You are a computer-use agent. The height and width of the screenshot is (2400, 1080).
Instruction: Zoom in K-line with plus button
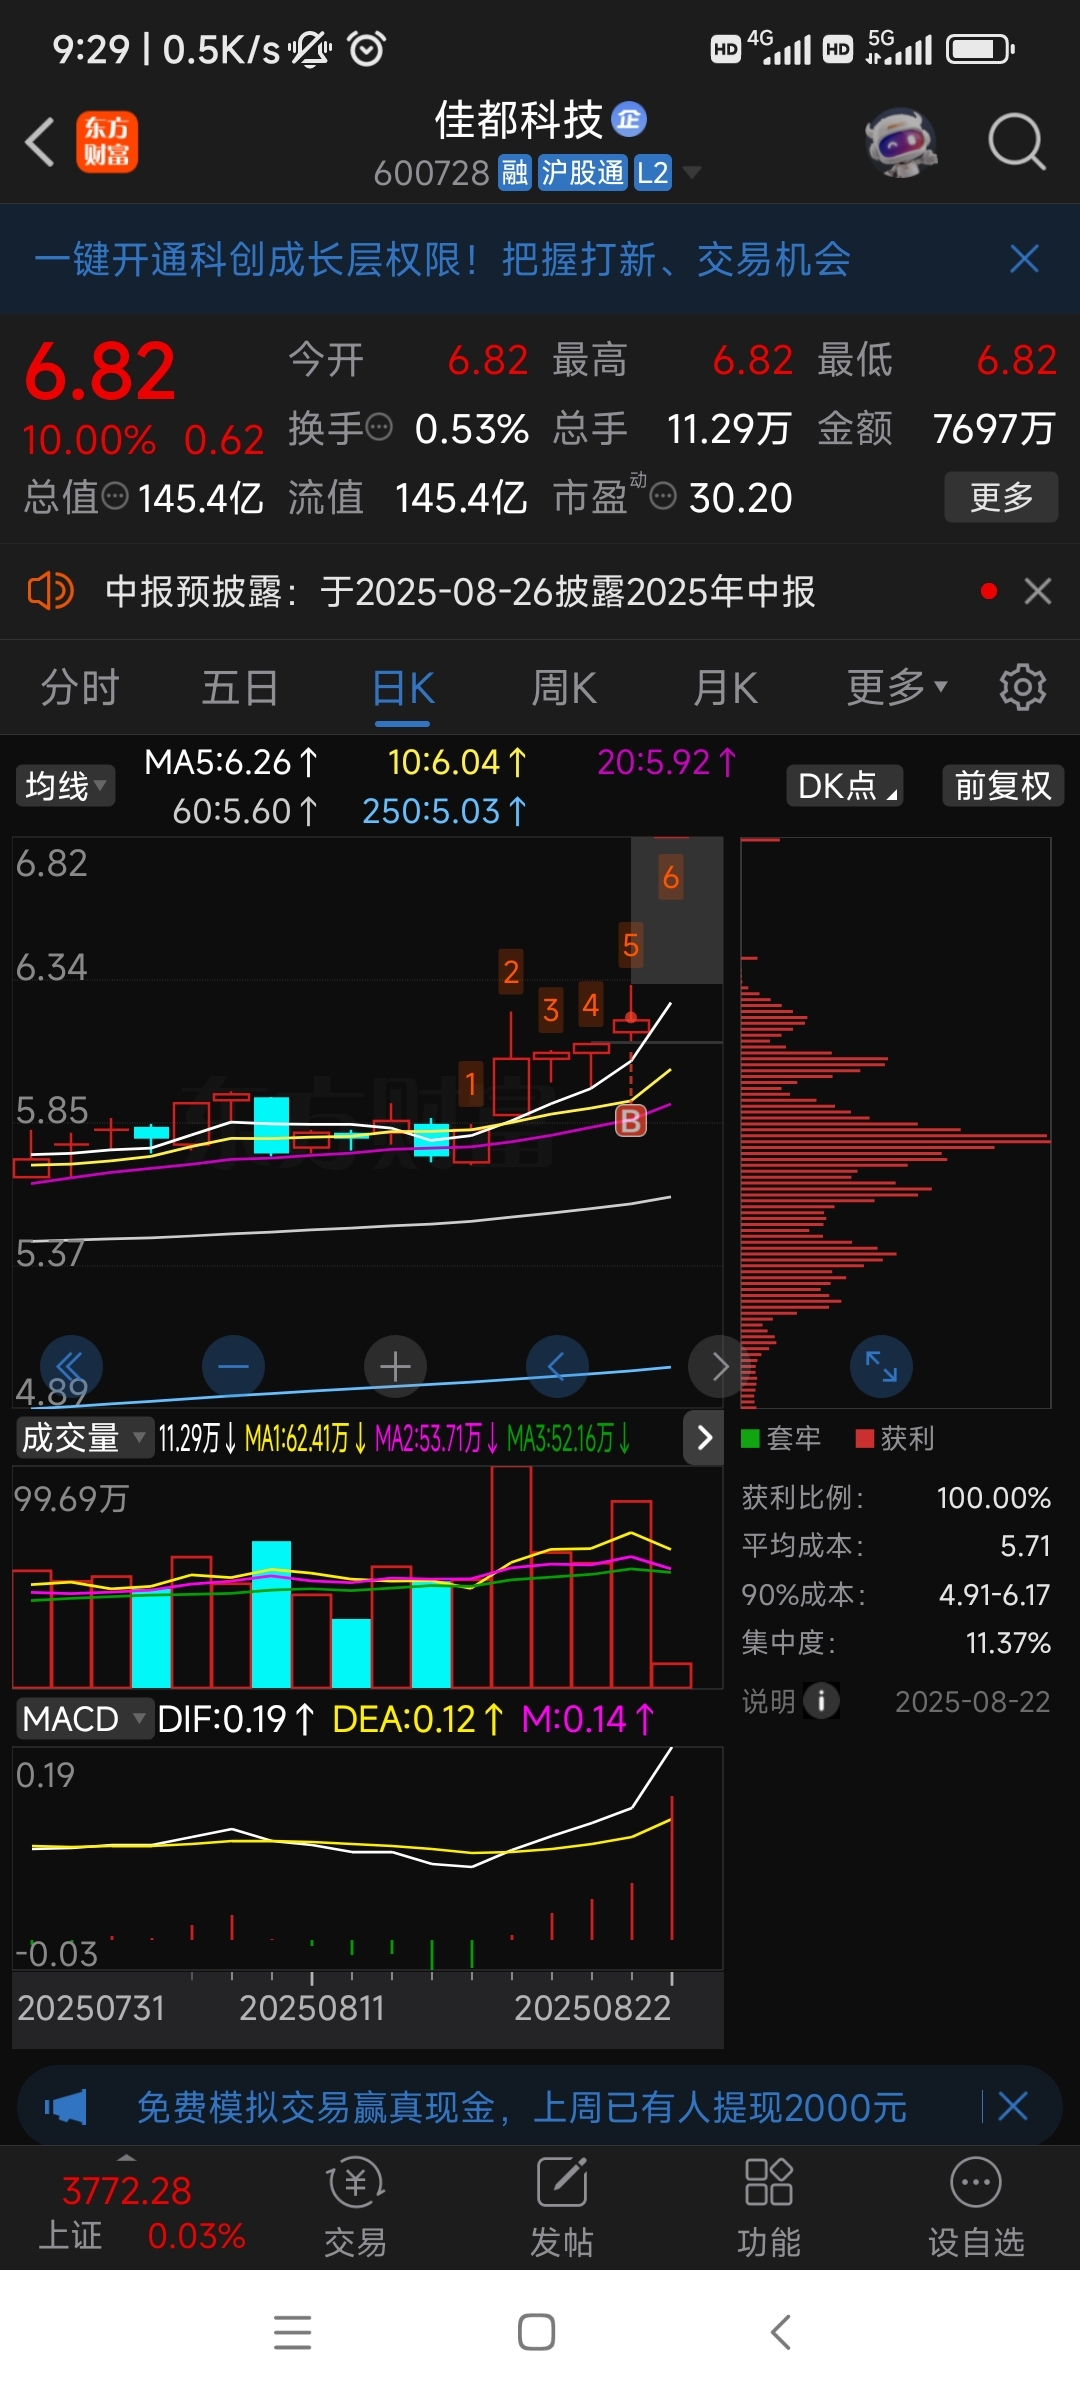(x=395, y=1366)
